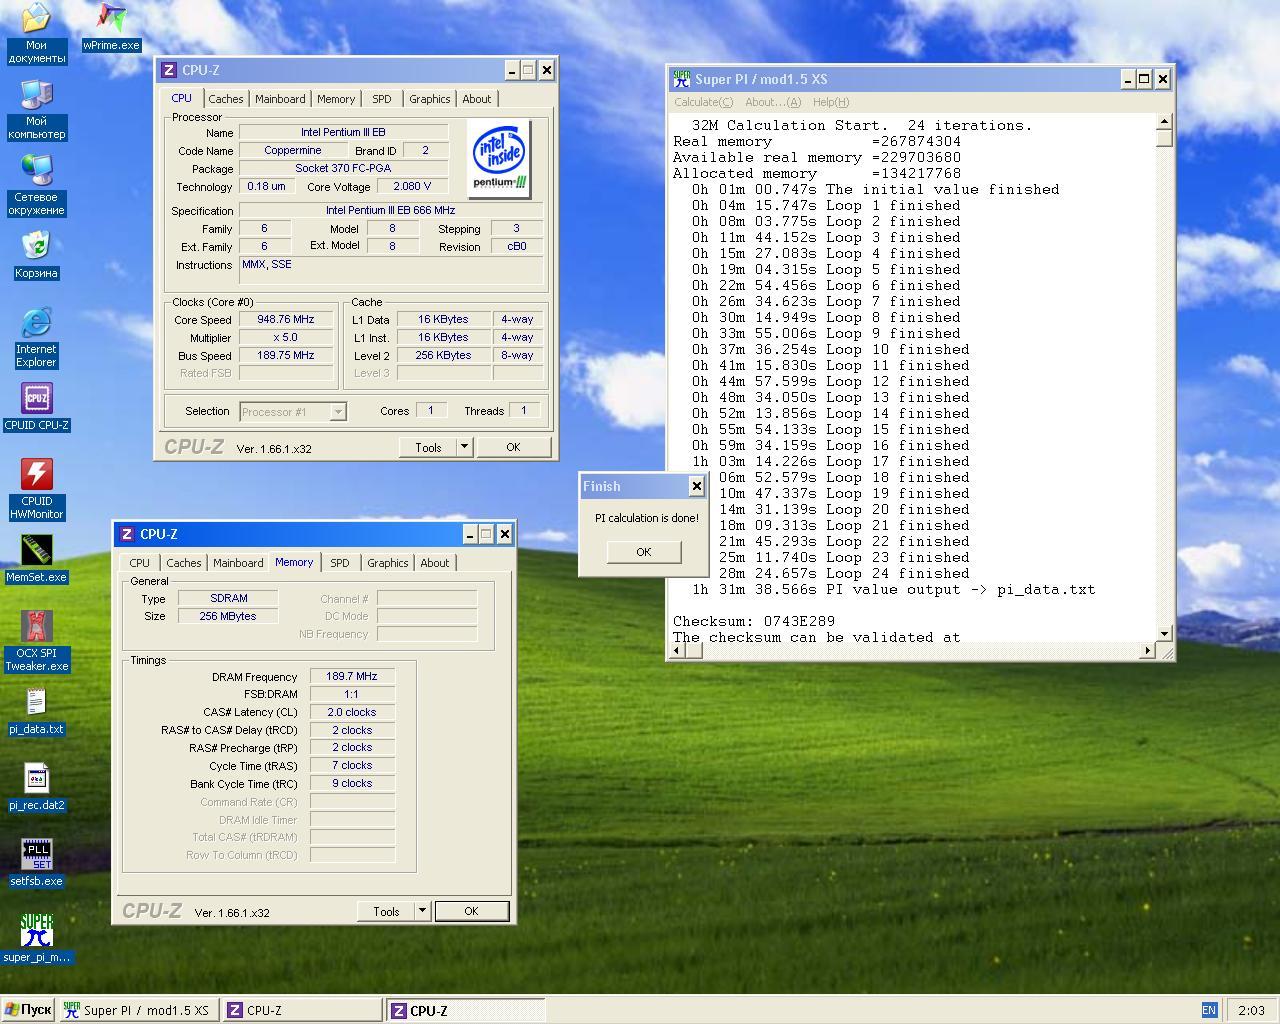Activate Super PI / mod1.5 XS taskbar button

click(x=137, y=1010)
